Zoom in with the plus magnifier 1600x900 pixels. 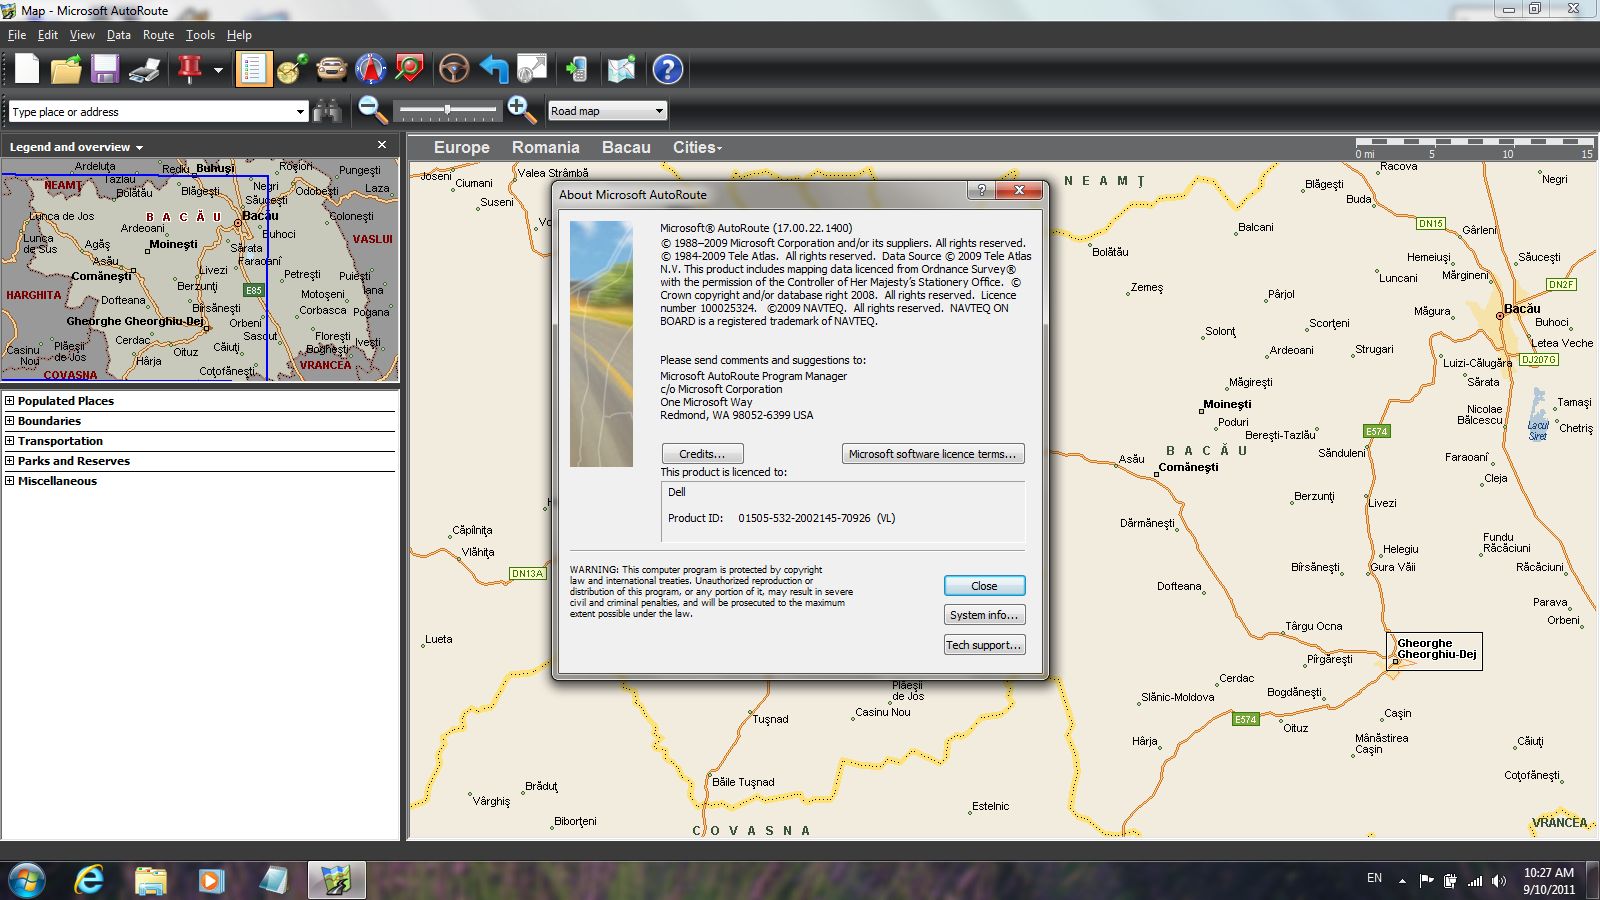tap(522, 110)
